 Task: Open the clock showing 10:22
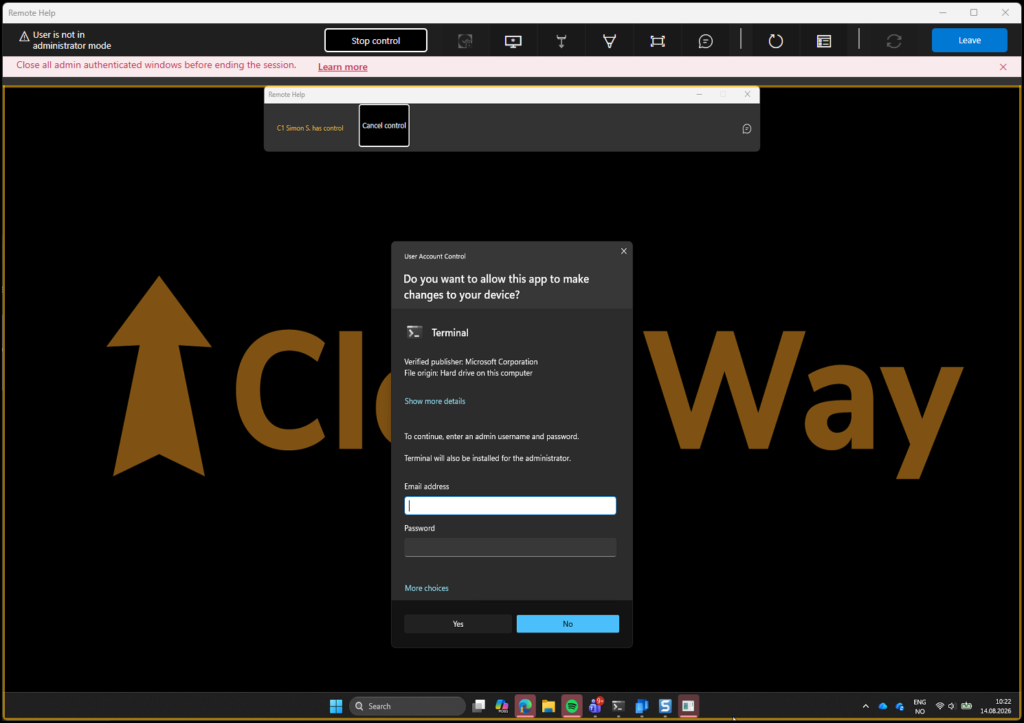pyautogui.click(x=995, y=706)
